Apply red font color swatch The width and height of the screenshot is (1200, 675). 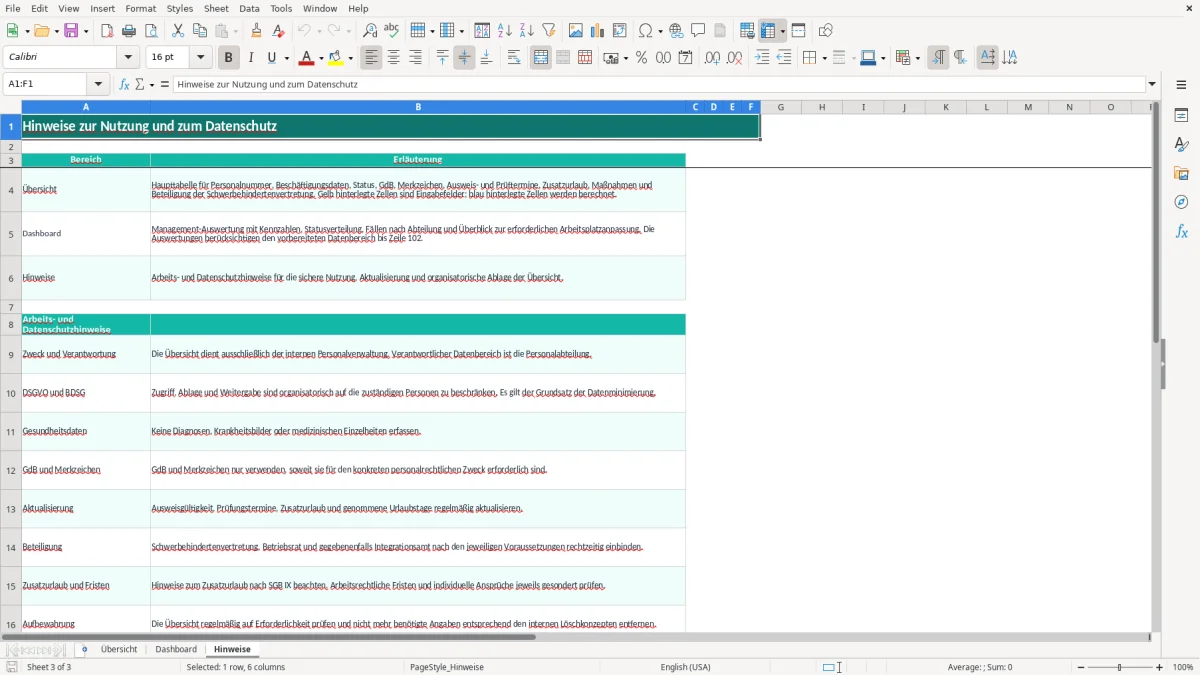306,58
